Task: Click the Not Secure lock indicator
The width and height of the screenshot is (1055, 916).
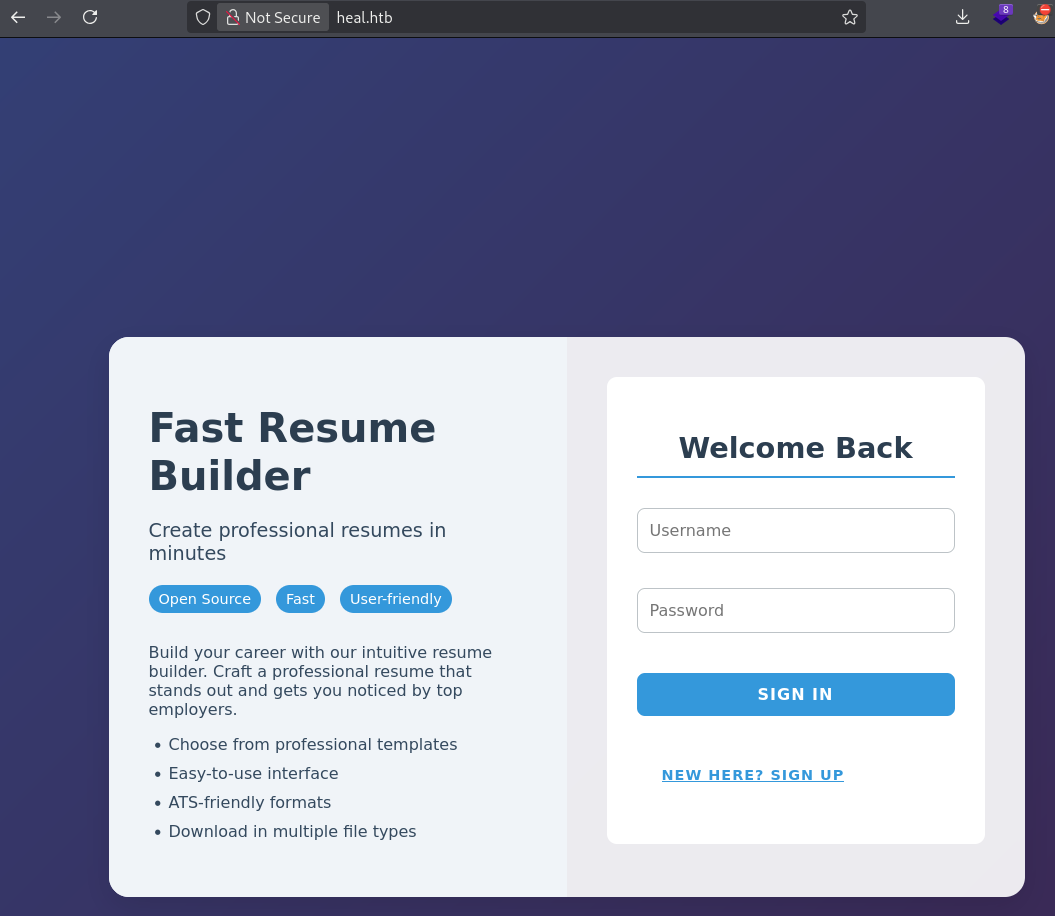Action: [273, 17]
